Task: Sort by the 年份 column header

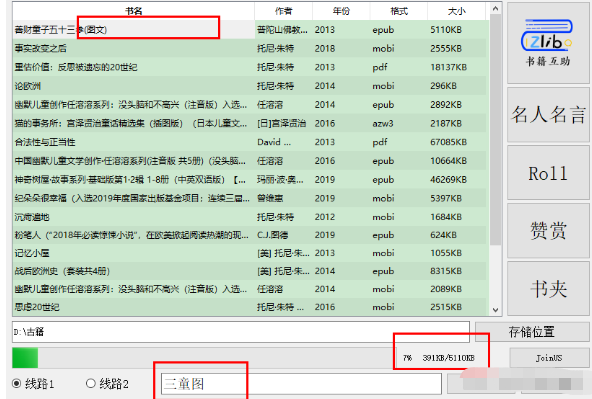Action: point(341,11)
